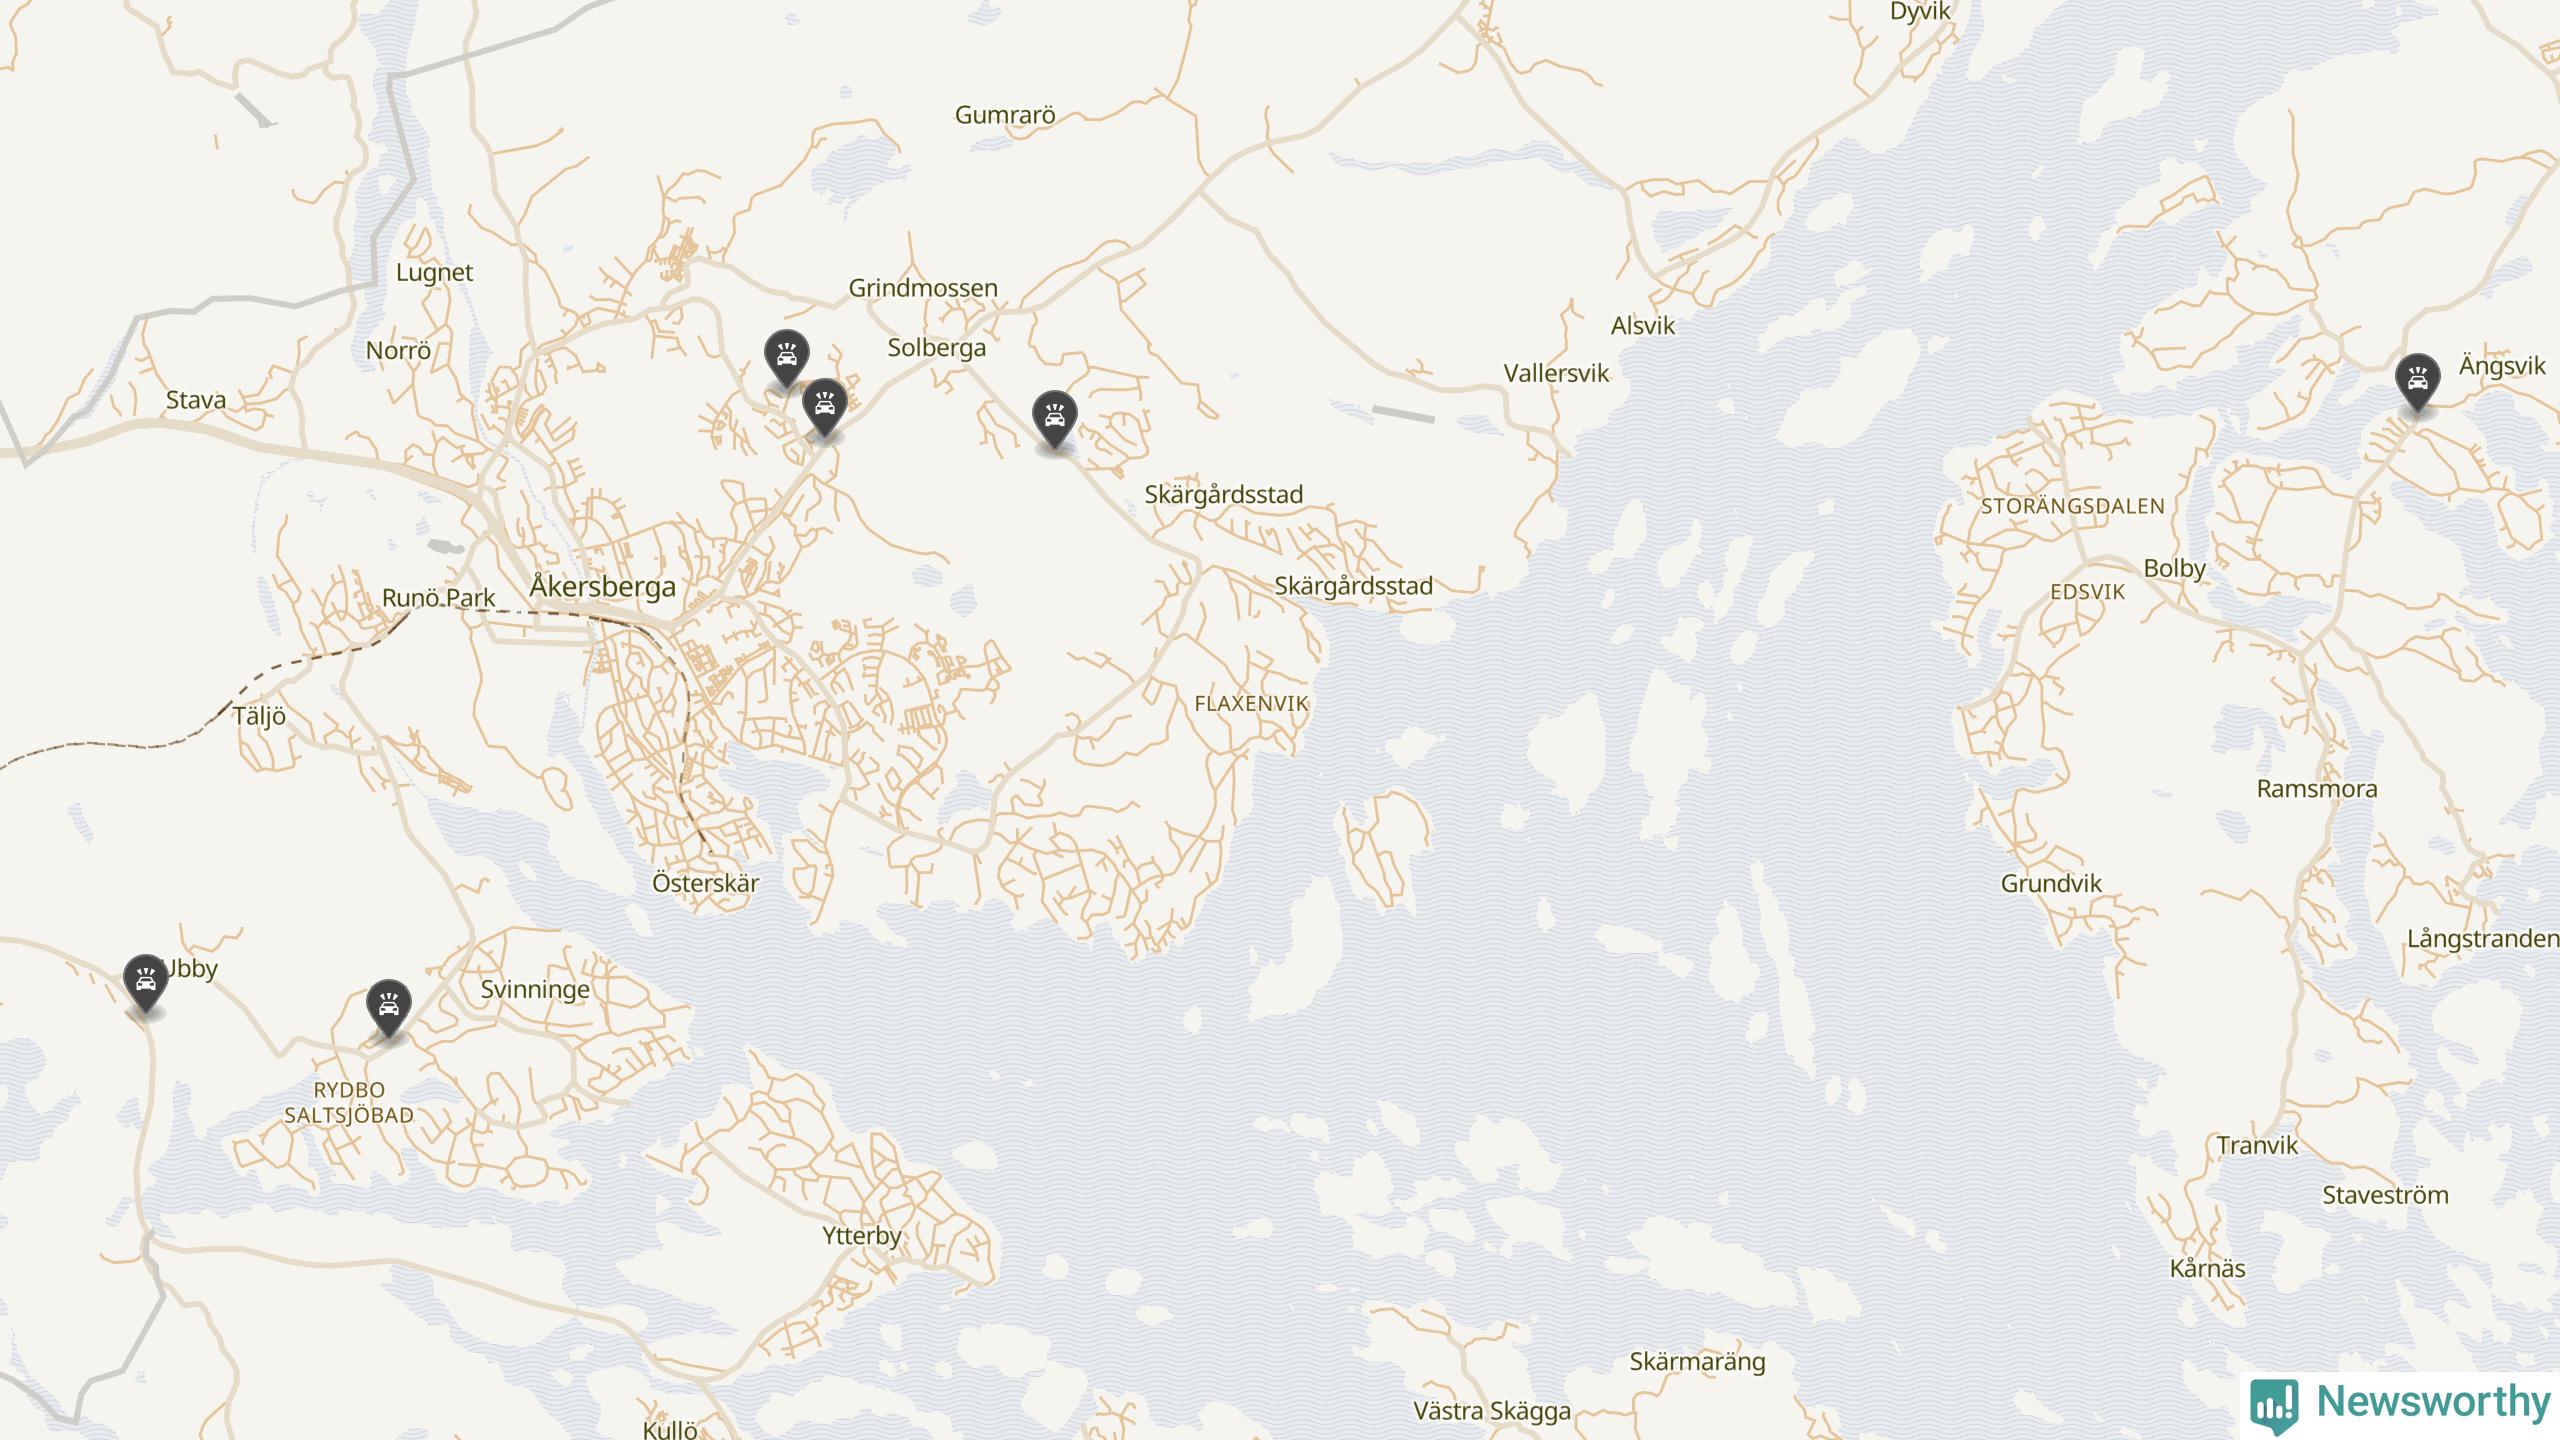Image resolution: width=2560 pixels, height=1440 pixels.
Task: Select the upper car marker west of Solberga
Action: point(787,358)
